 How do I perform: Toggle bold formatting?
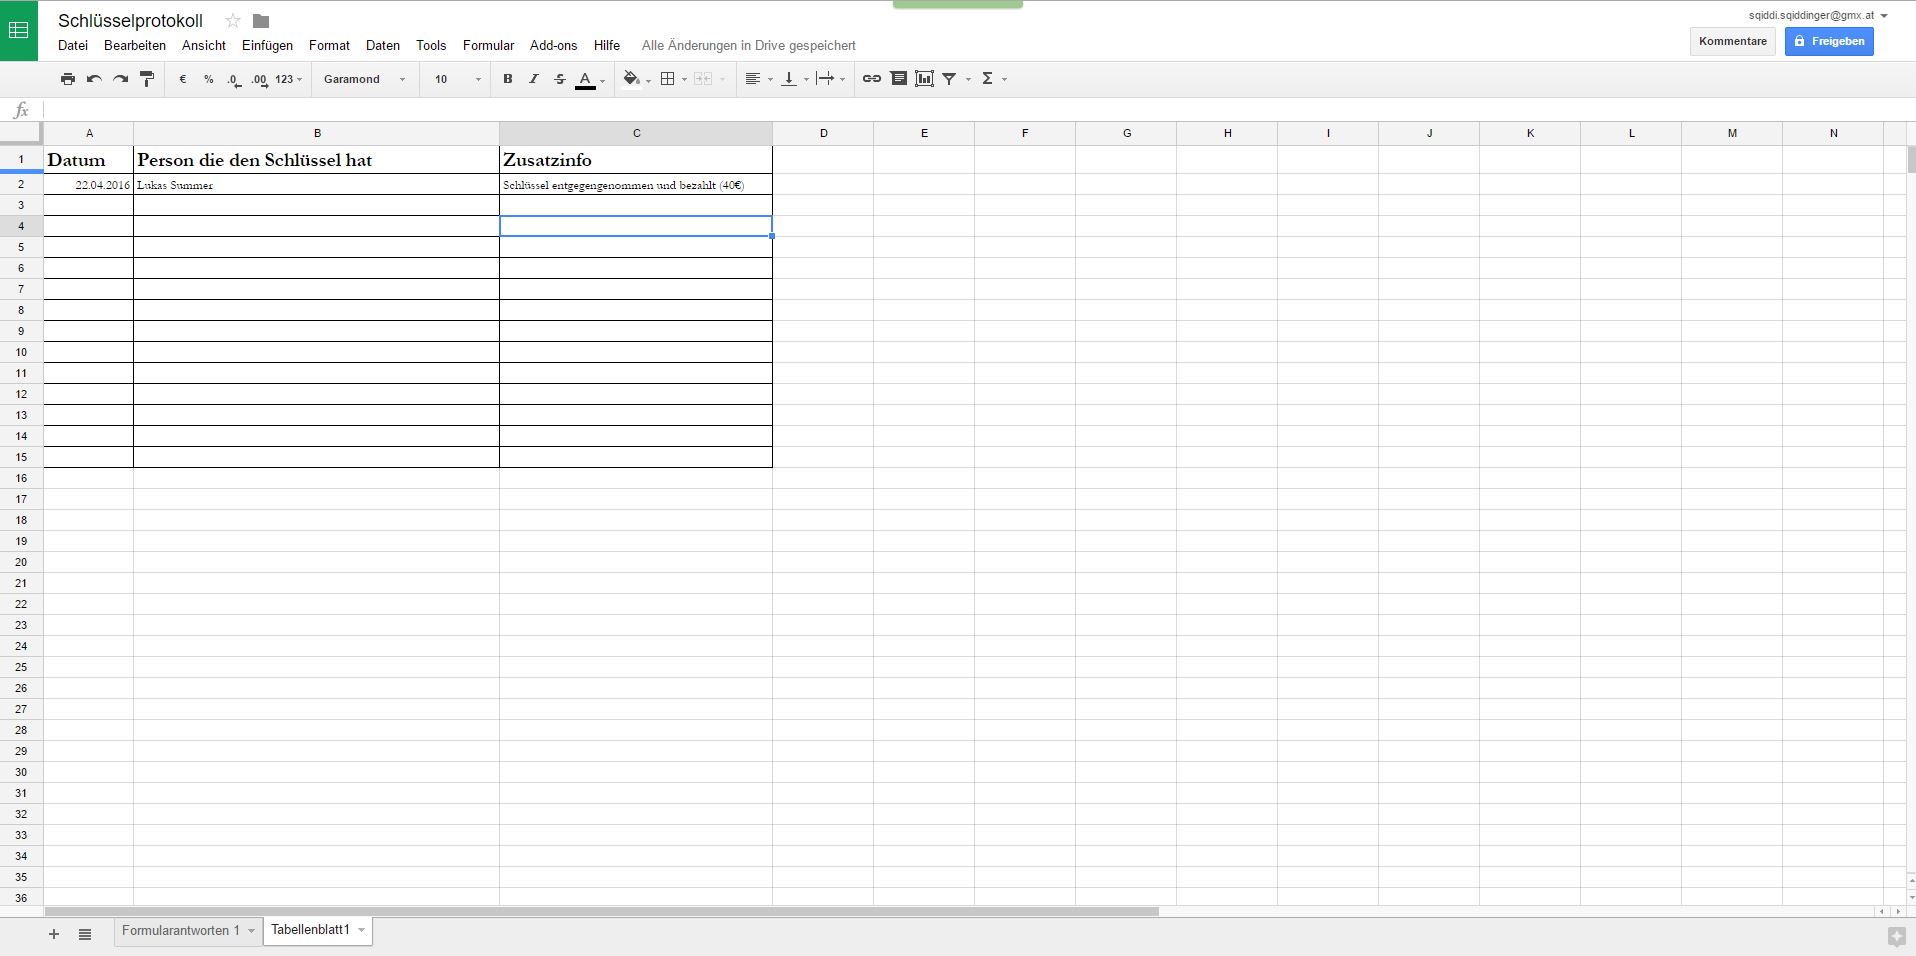[x=507, y=79]
